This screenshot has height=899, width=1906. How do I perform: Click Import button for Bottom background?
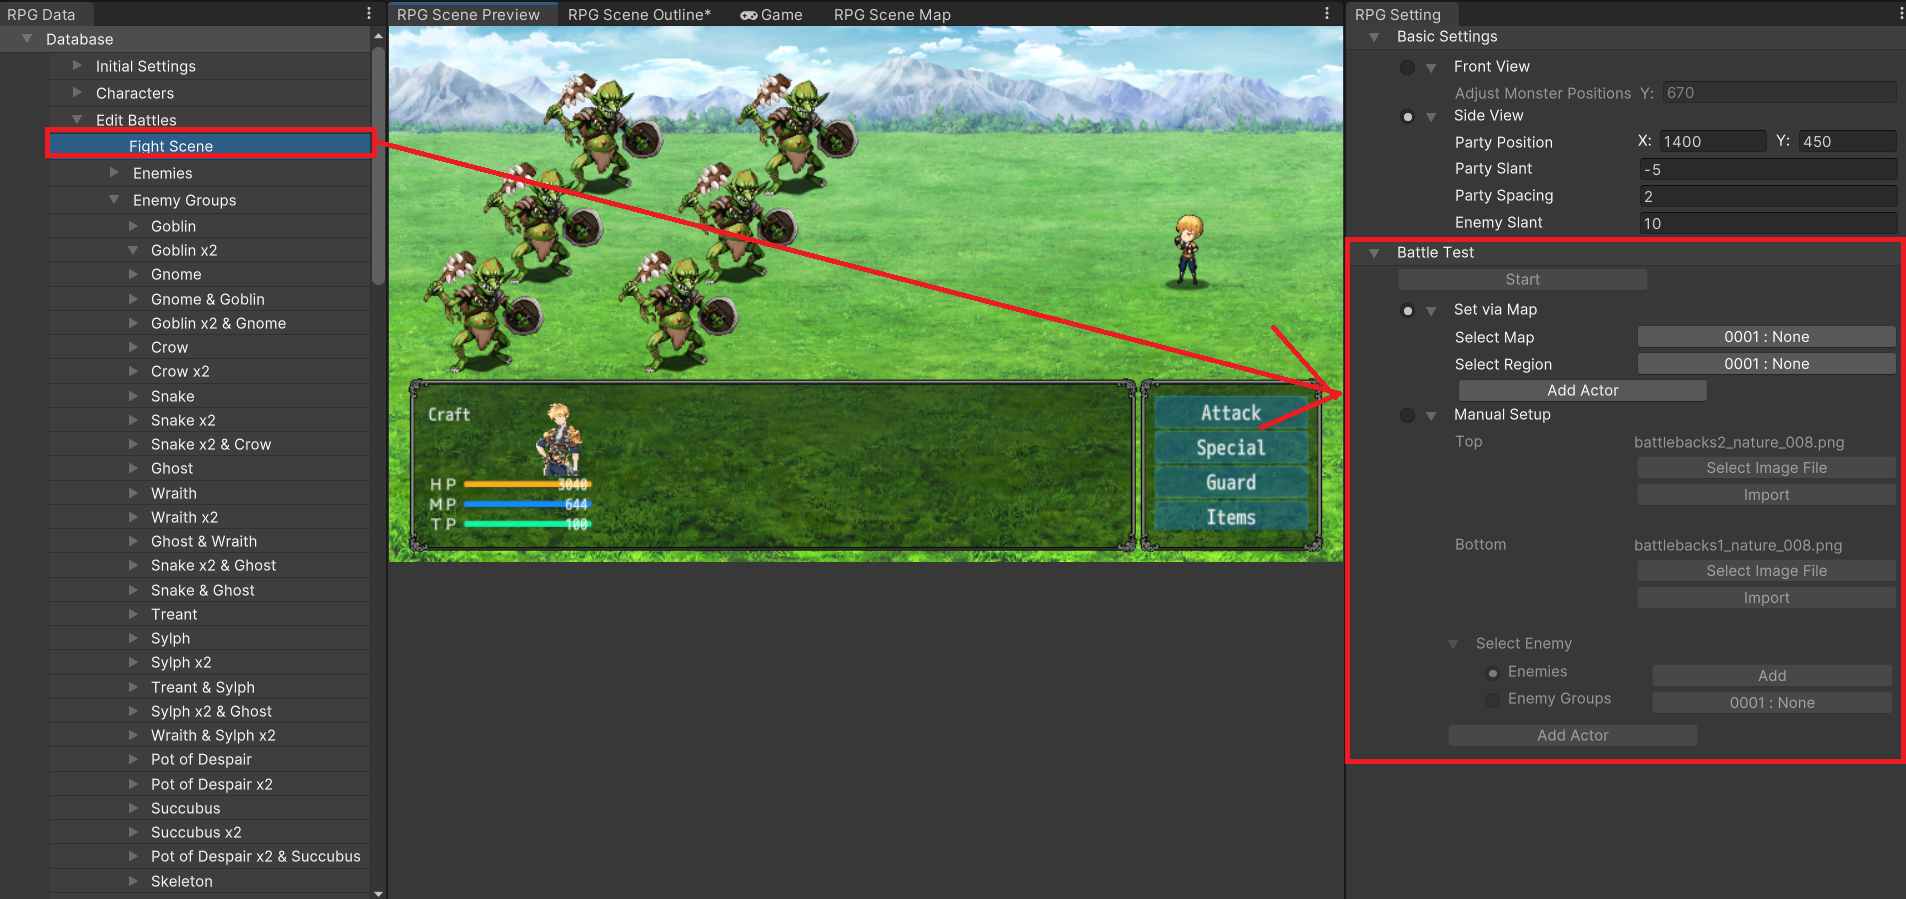[1766, 598]
